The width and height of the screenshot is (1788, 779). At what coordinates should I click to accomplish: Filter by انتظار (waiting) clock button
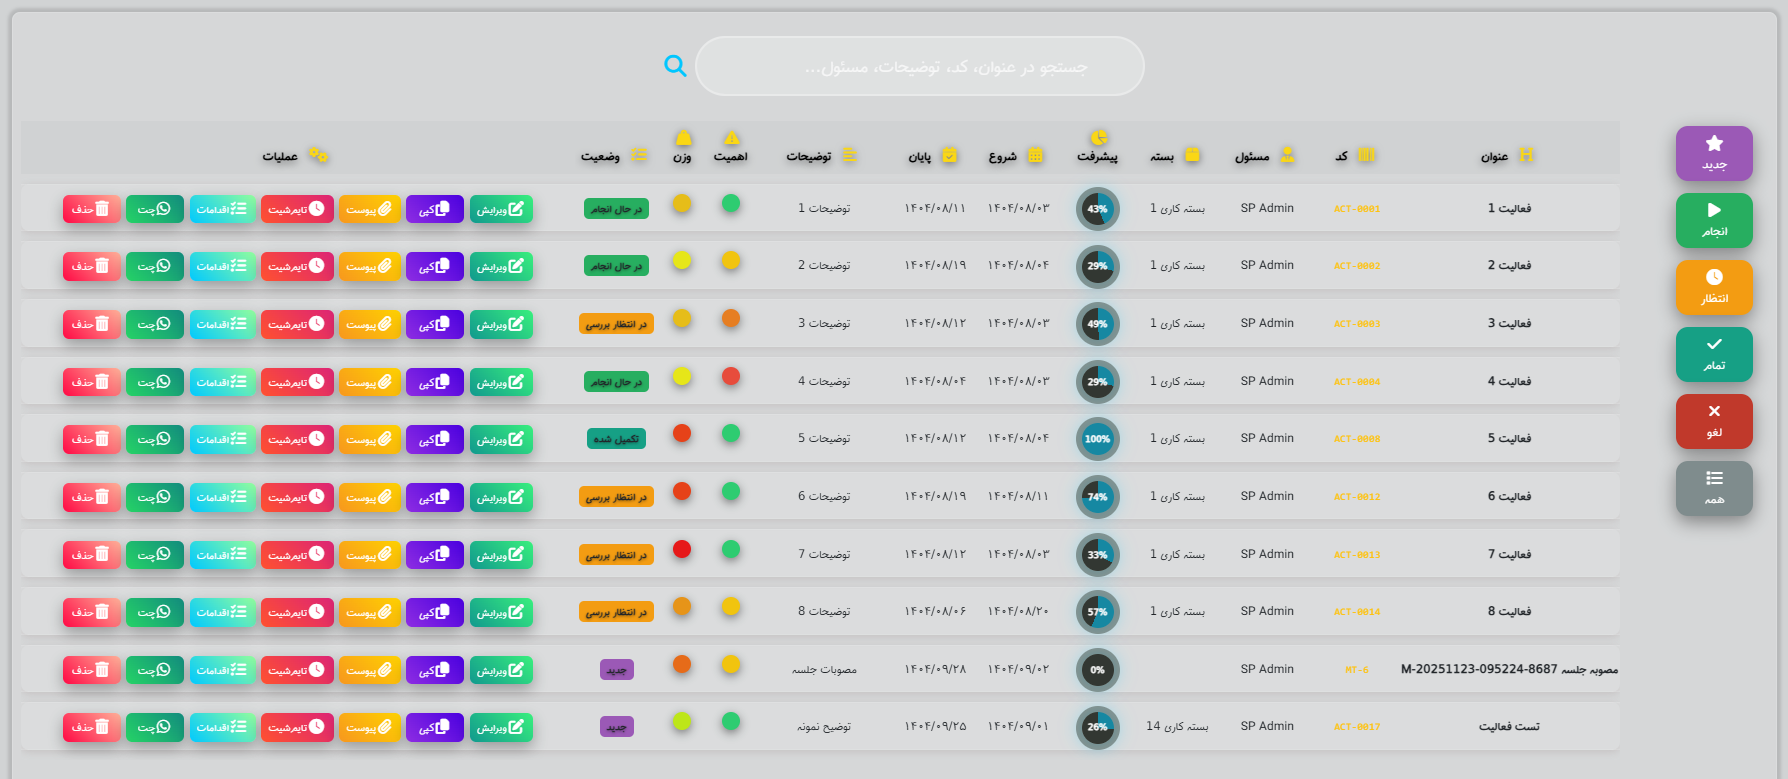1714,287
